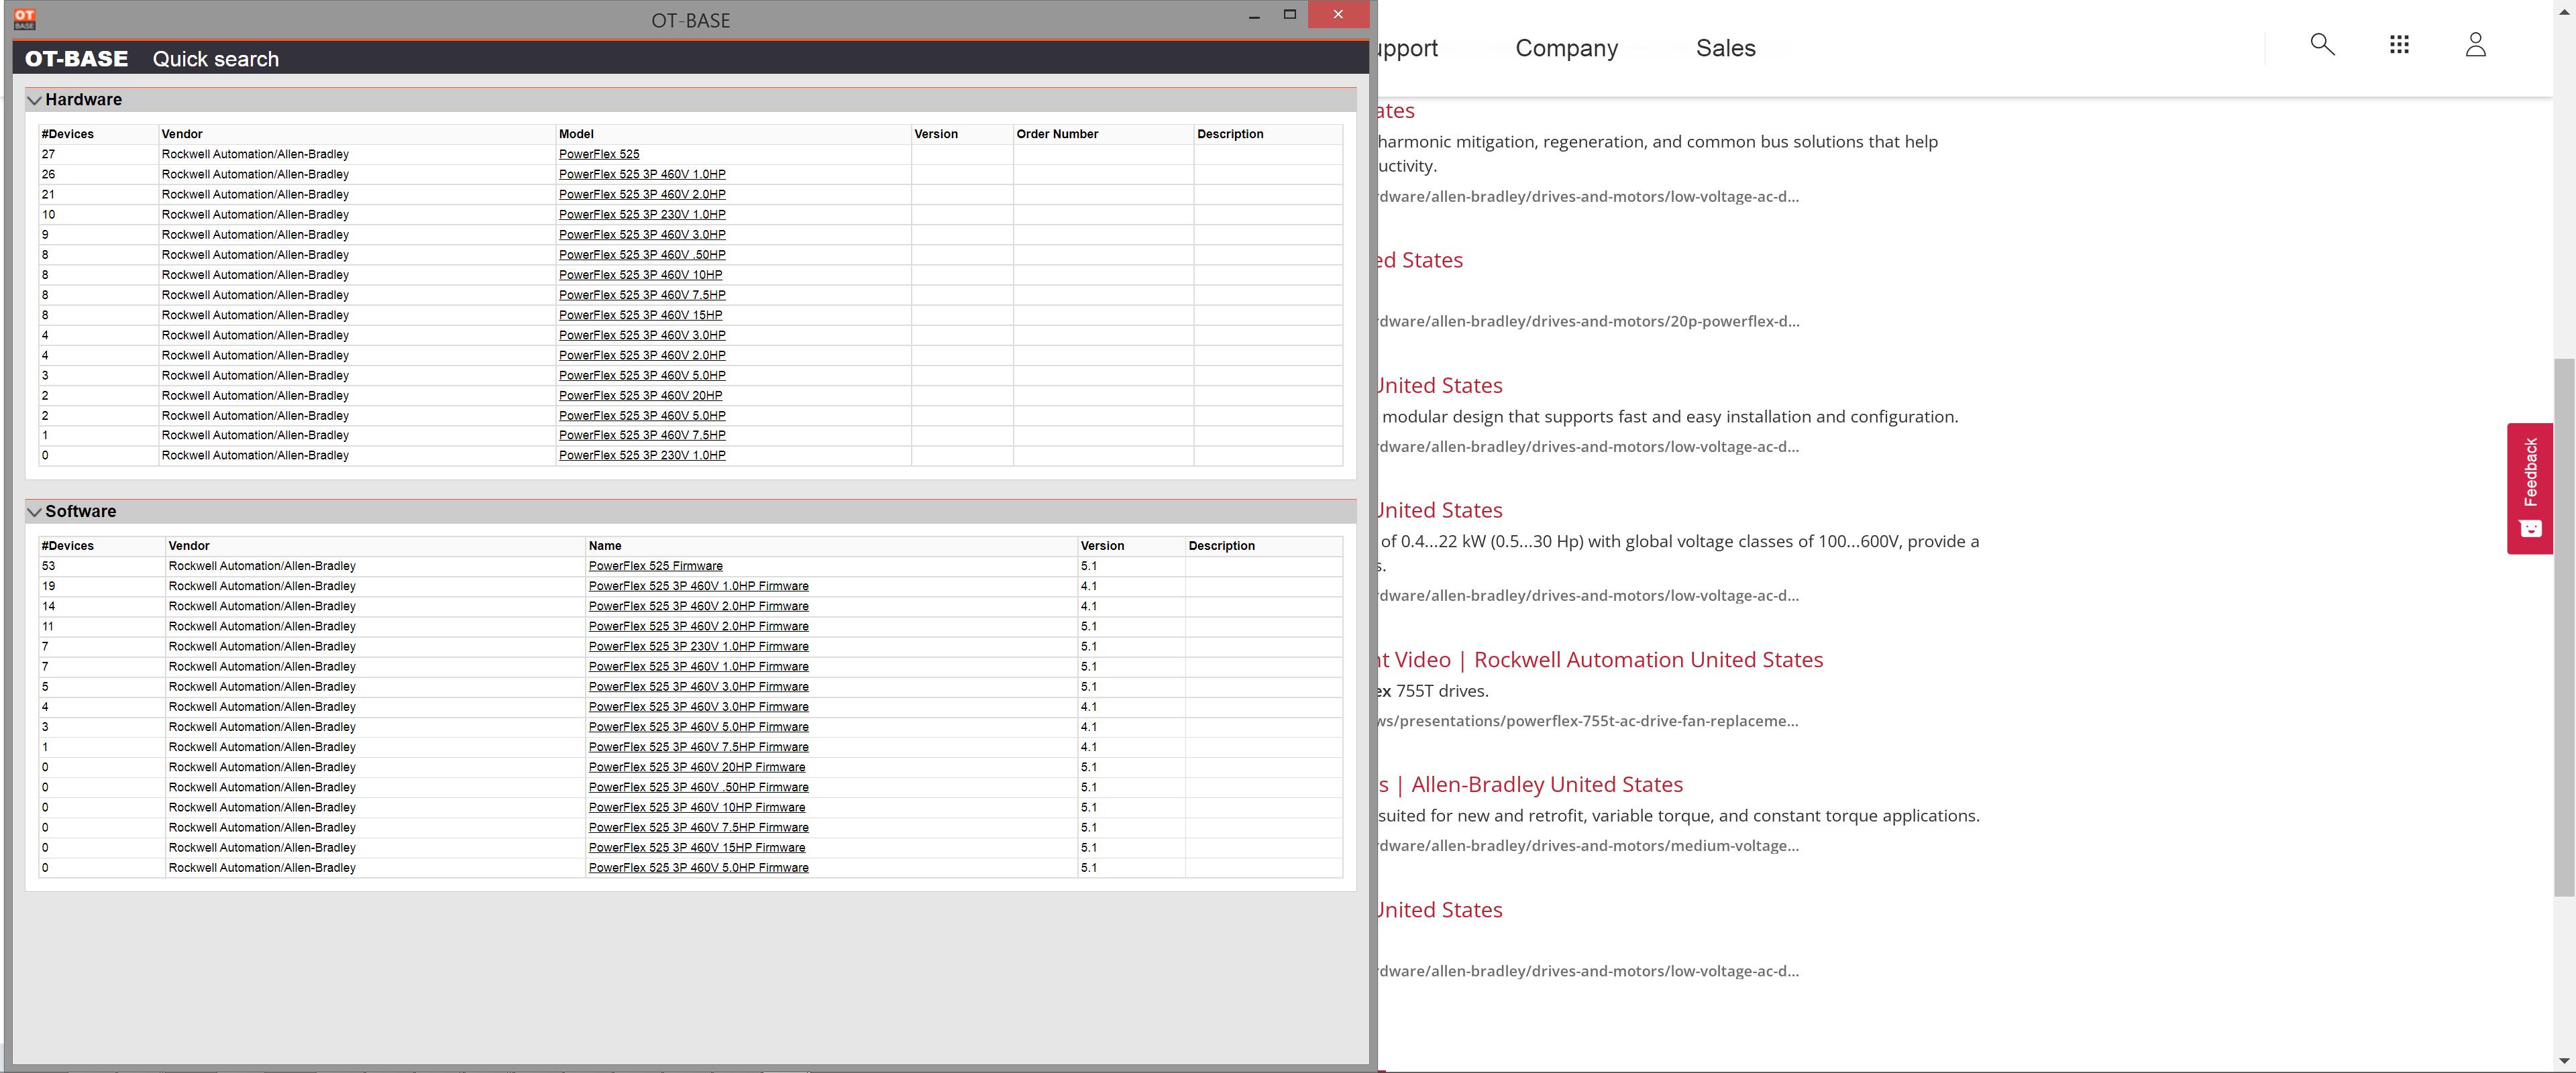Open 460V 3.0HP Firmware with 5 devices

point(698,686)
